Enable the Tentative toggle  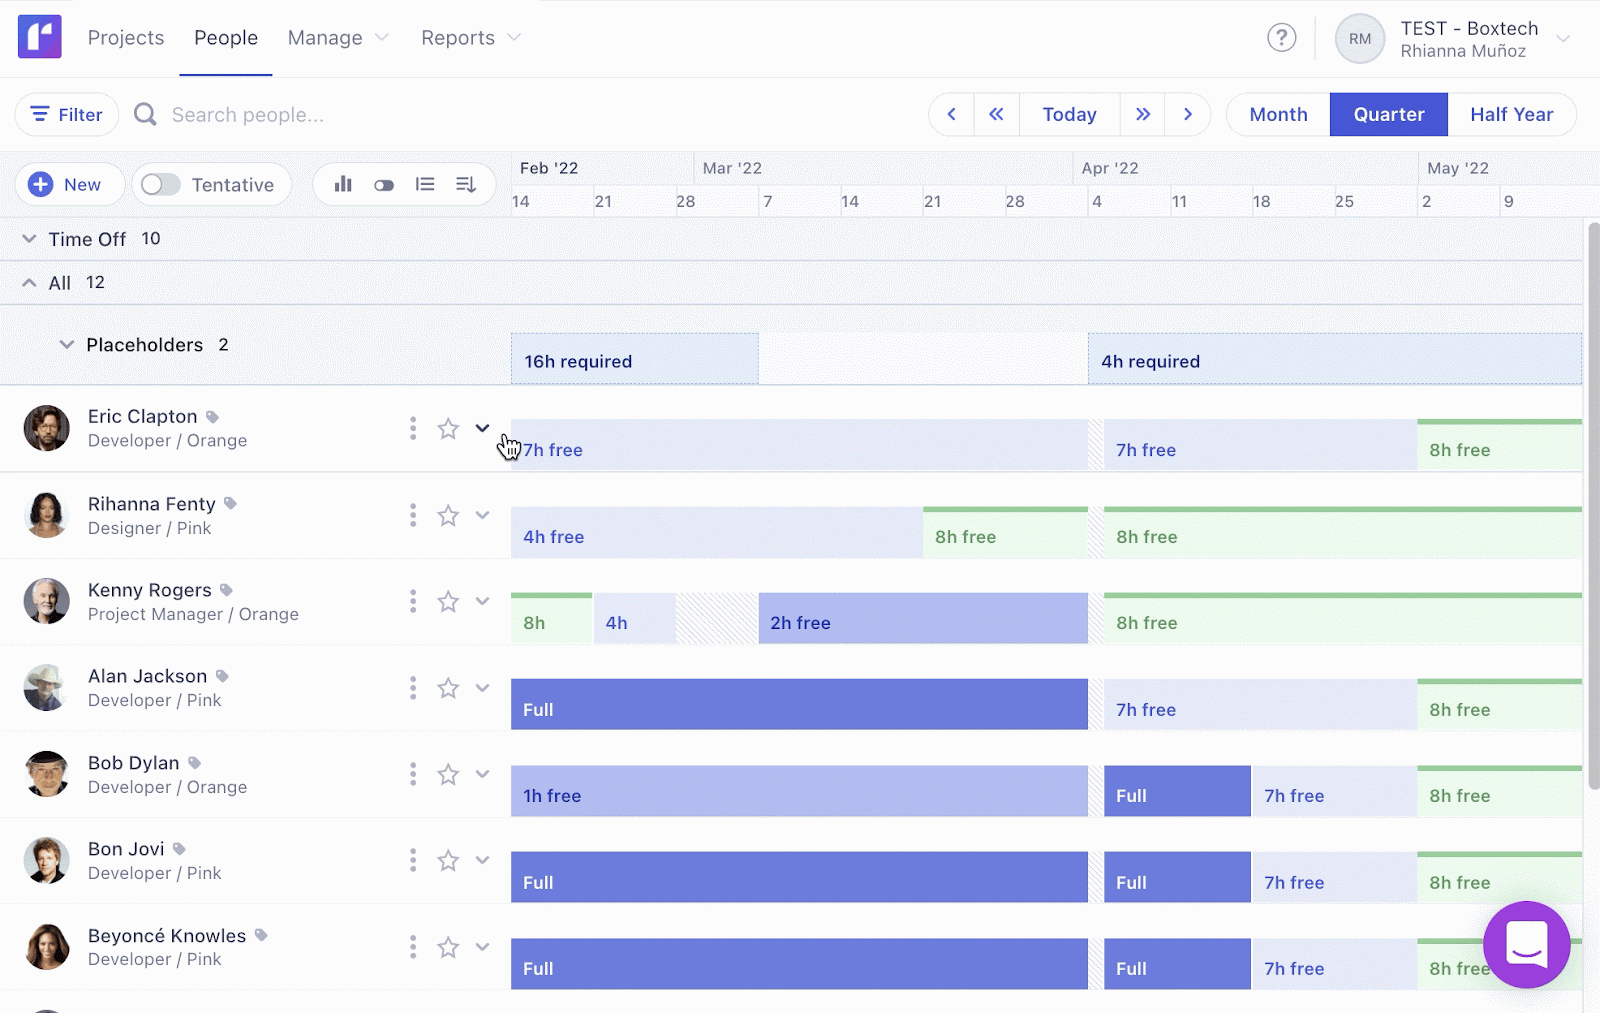(x=158, y=184)
